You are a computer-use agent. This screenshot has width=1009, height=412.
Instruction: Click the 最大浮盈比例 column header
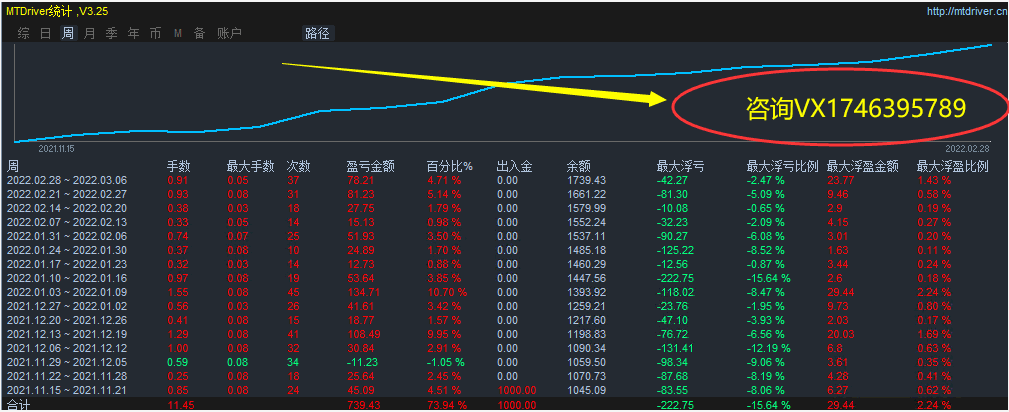952,167
